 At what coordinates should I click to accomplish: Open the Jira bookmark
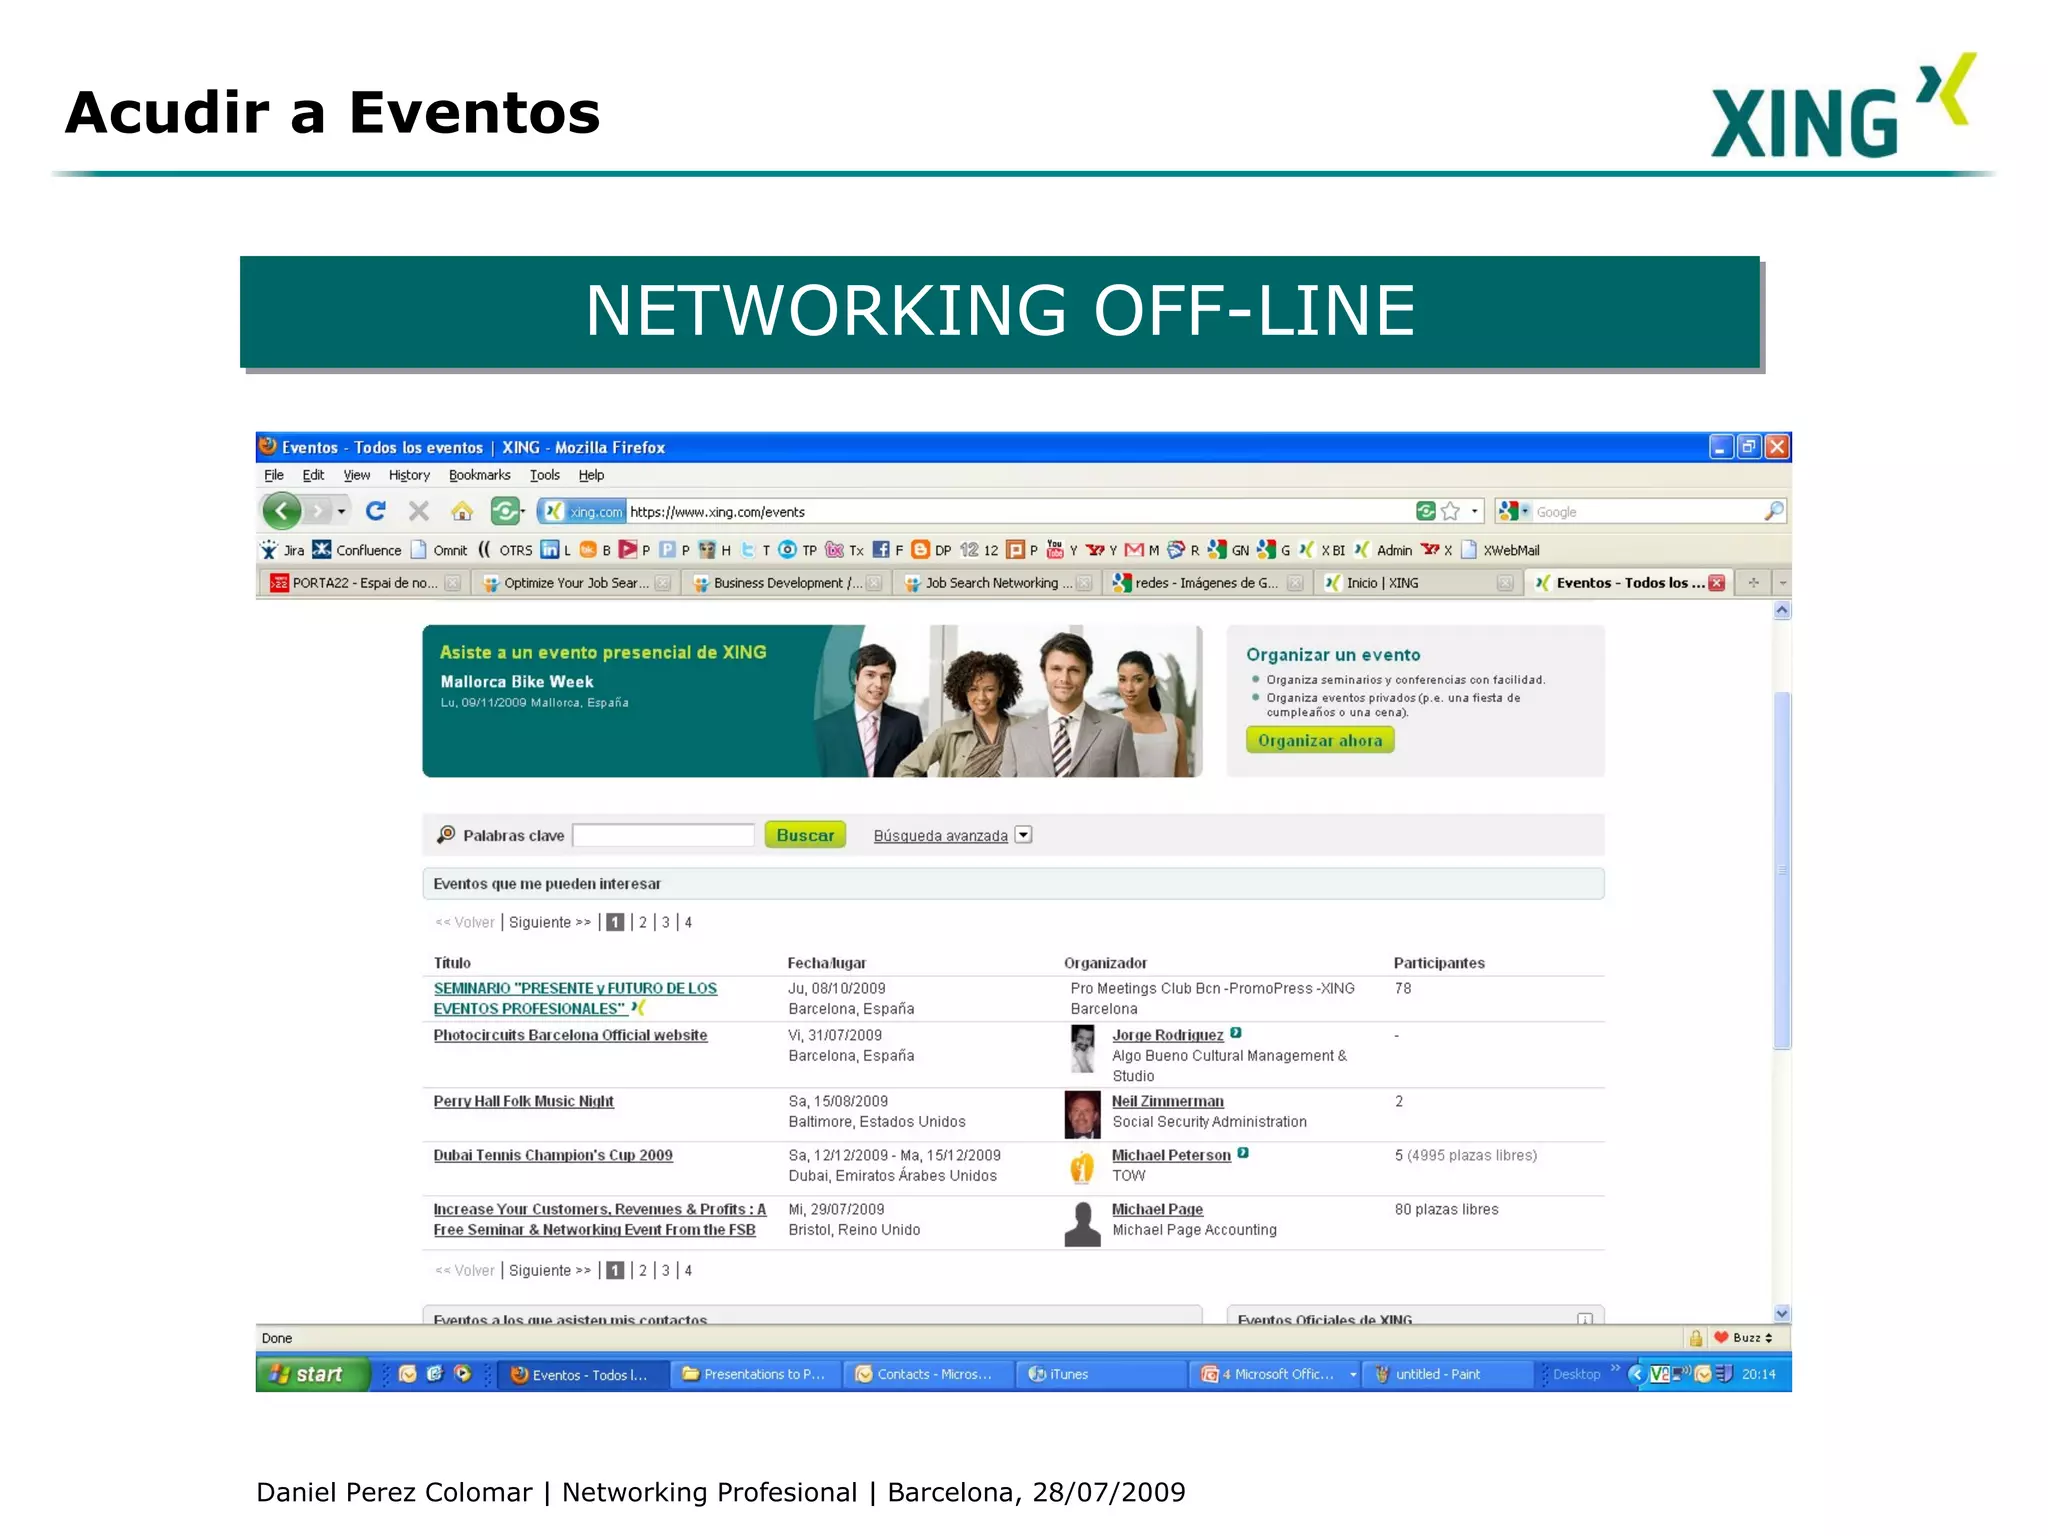[x=282, y=550]
